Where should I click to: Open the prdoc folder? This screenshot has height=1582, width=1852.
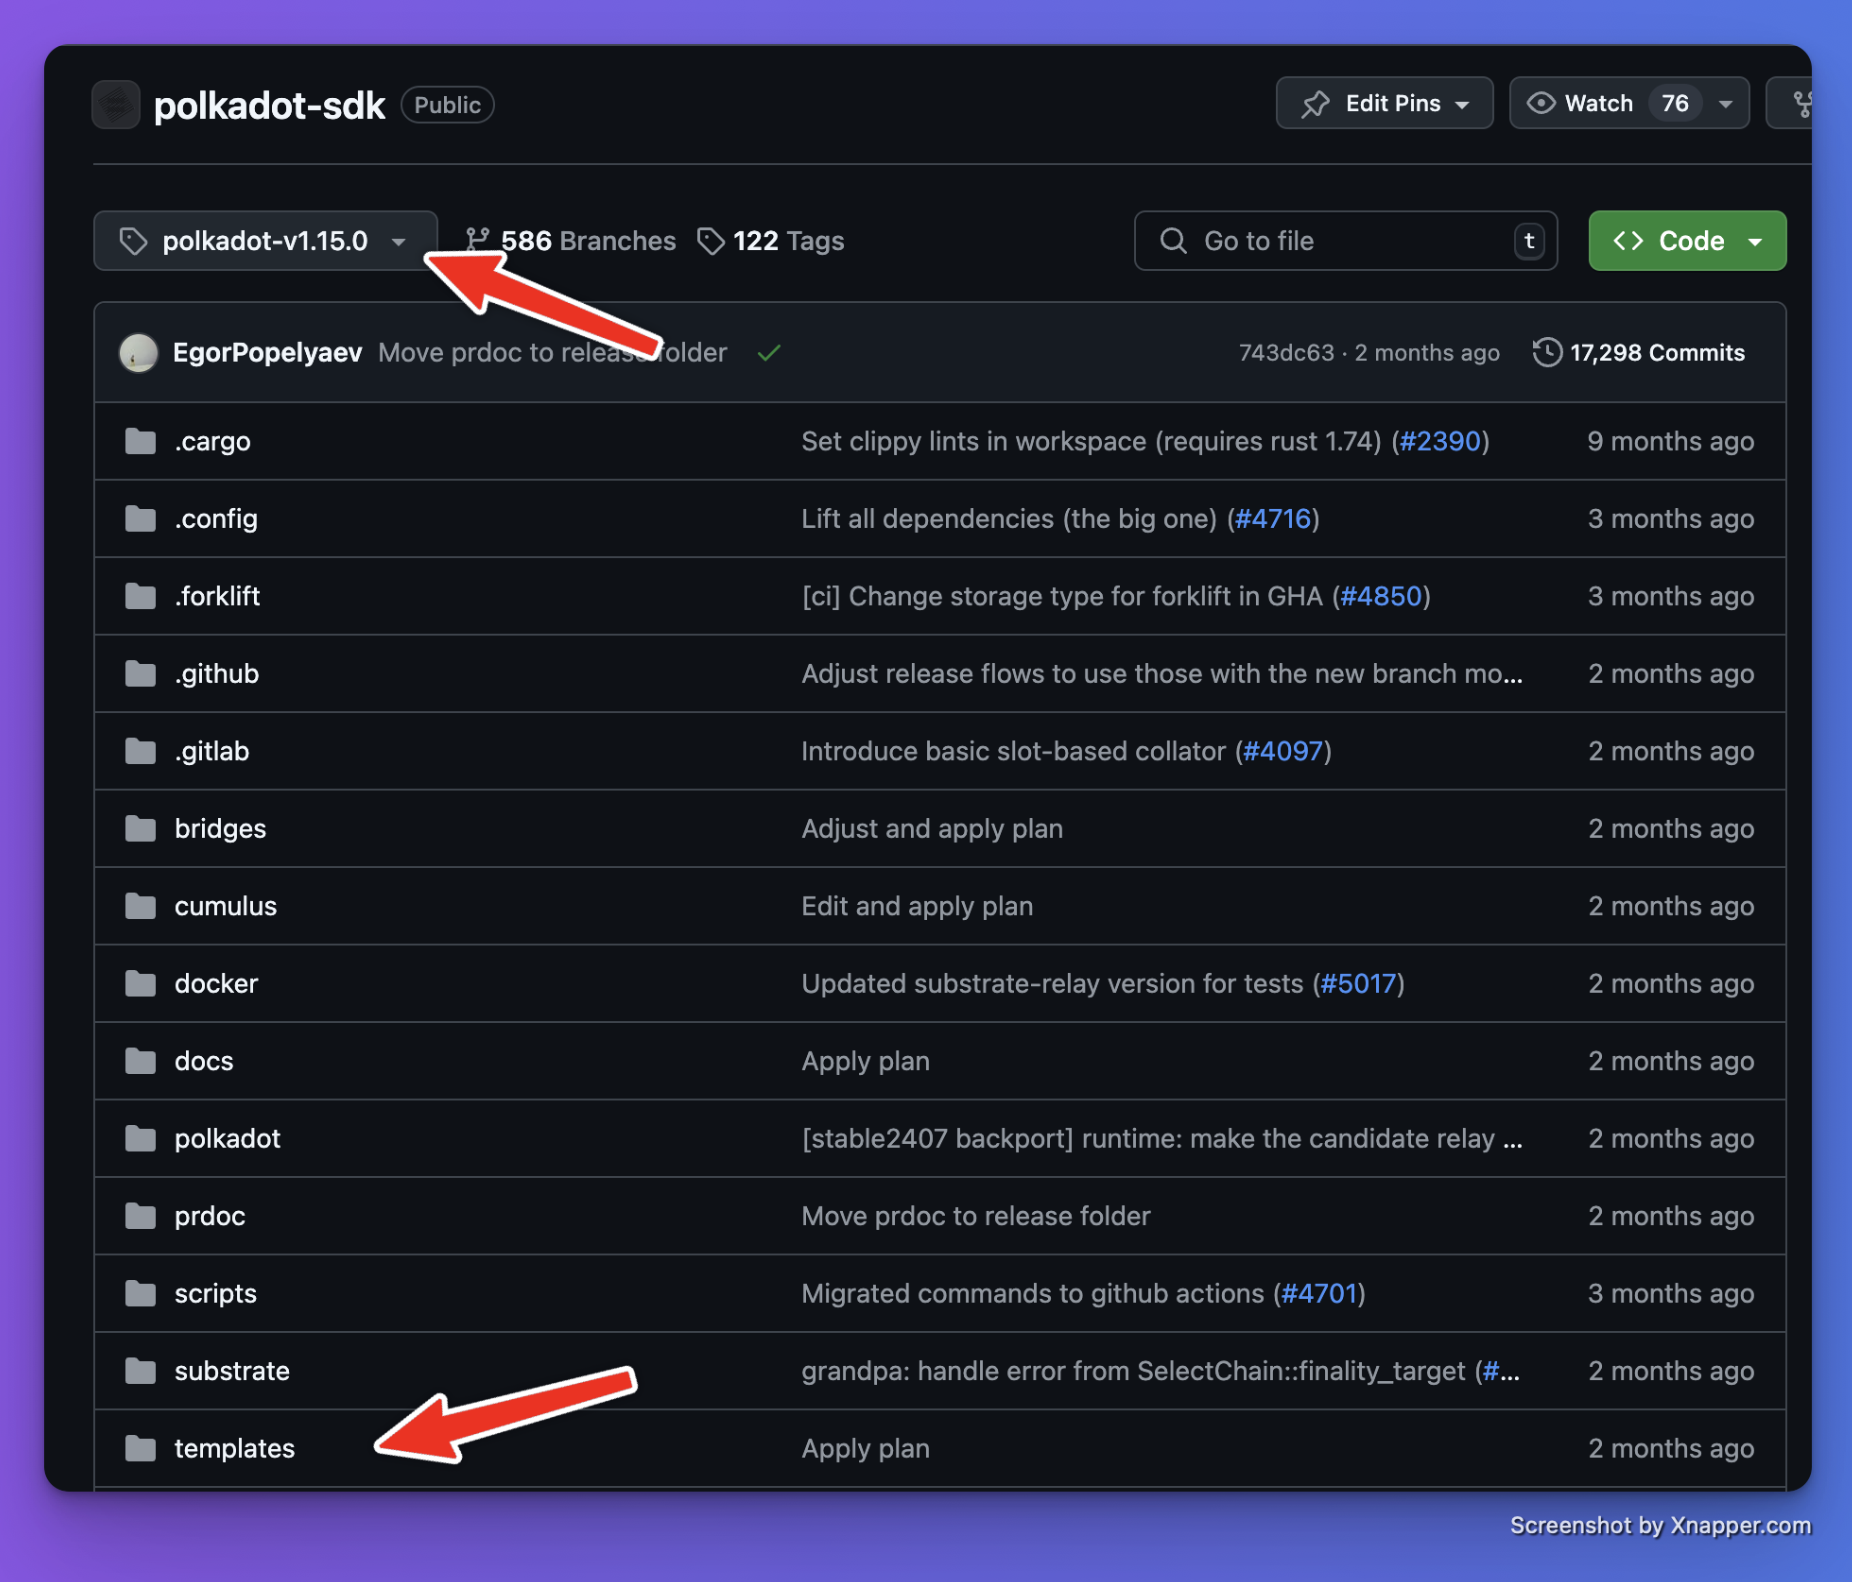[210, 1216]
